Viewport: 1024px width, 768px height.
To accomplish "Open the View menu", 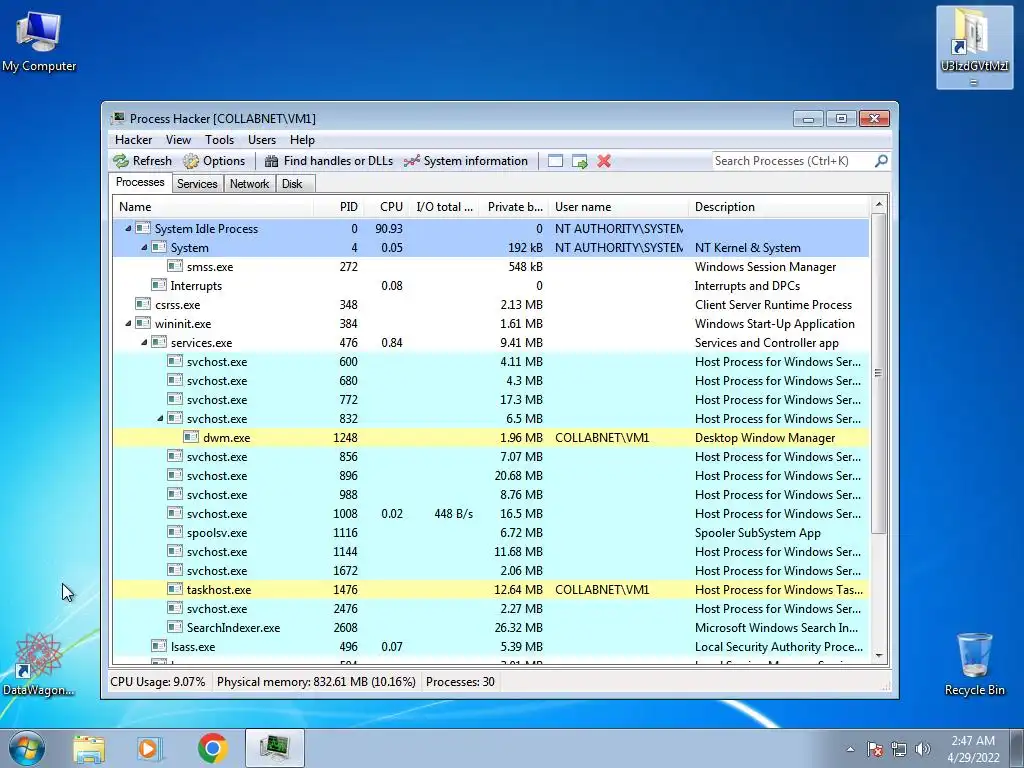I will pos(178,140).
